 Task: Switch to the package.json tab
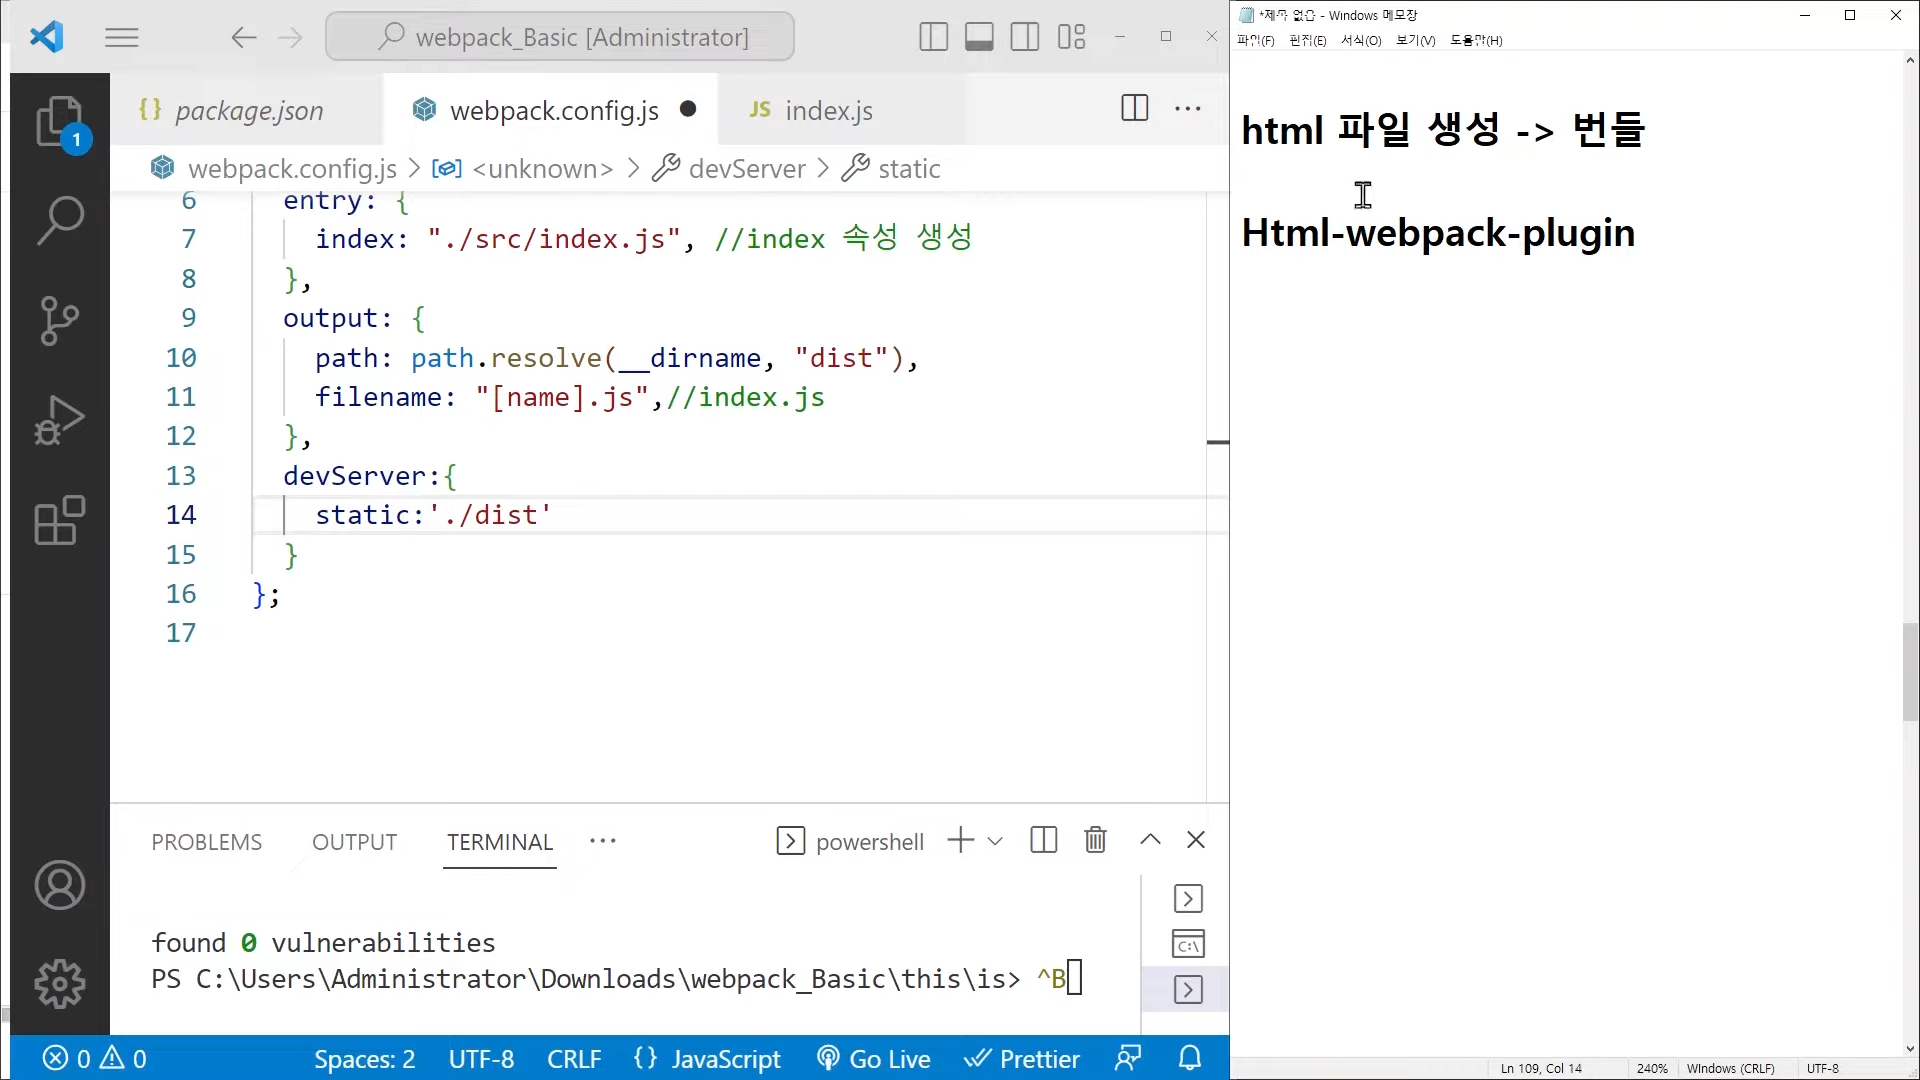click(248, 110)
